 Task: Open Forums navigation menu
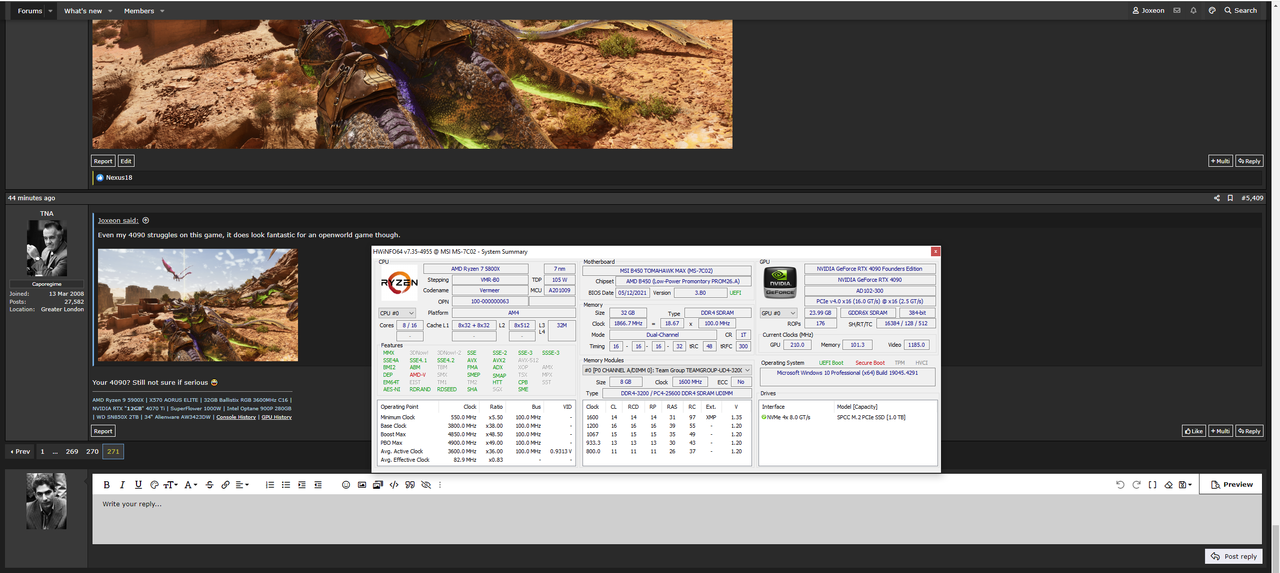[x=30, y=10]
